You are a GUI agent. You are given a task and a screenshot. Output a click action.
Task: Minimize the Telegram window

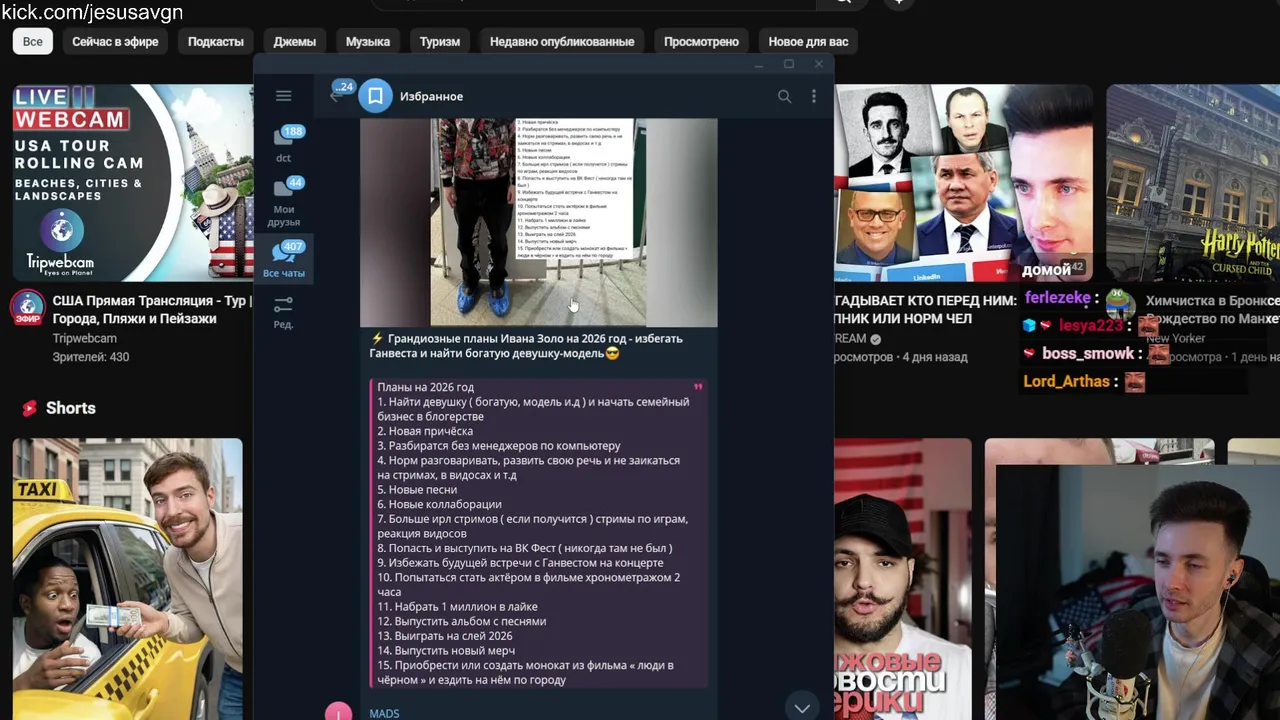coord(759,64)
